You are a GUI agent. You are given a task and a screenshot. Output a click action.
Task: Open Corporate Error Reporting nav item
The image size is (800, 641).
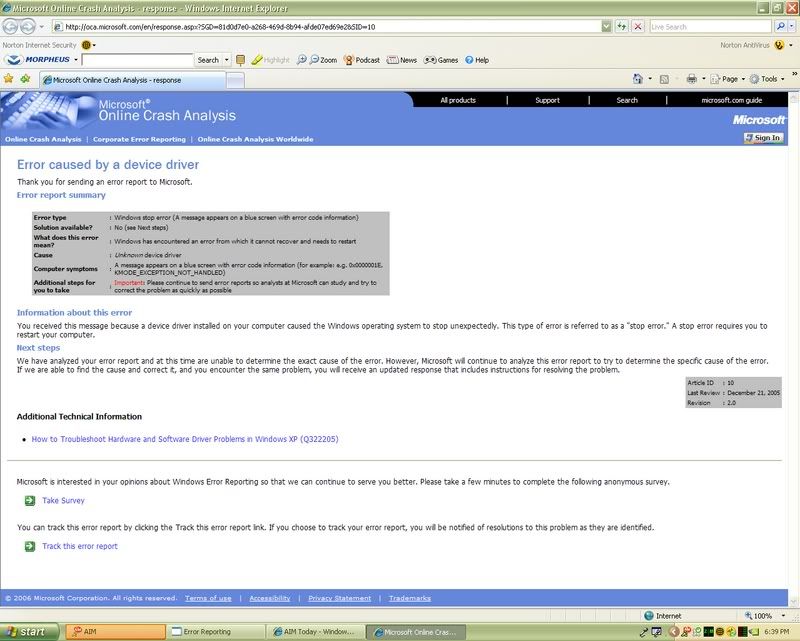point(139,139)
